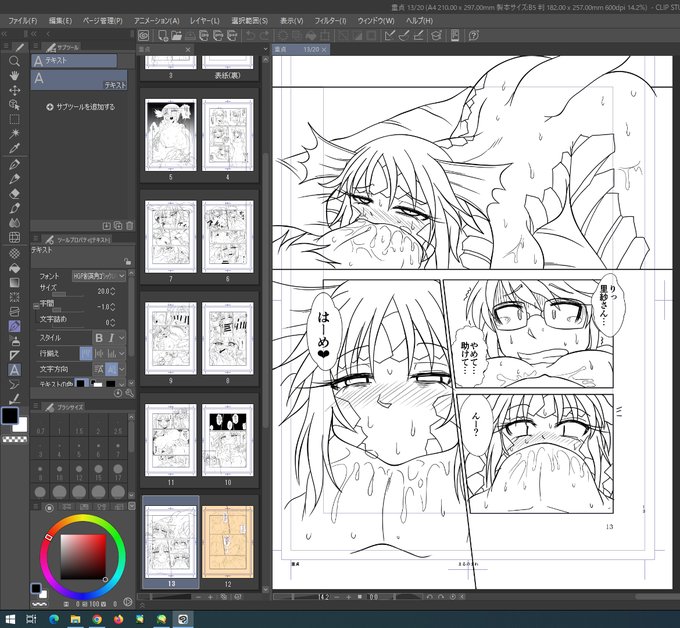Select the rectangular Selection area tool

pos(14,119)
